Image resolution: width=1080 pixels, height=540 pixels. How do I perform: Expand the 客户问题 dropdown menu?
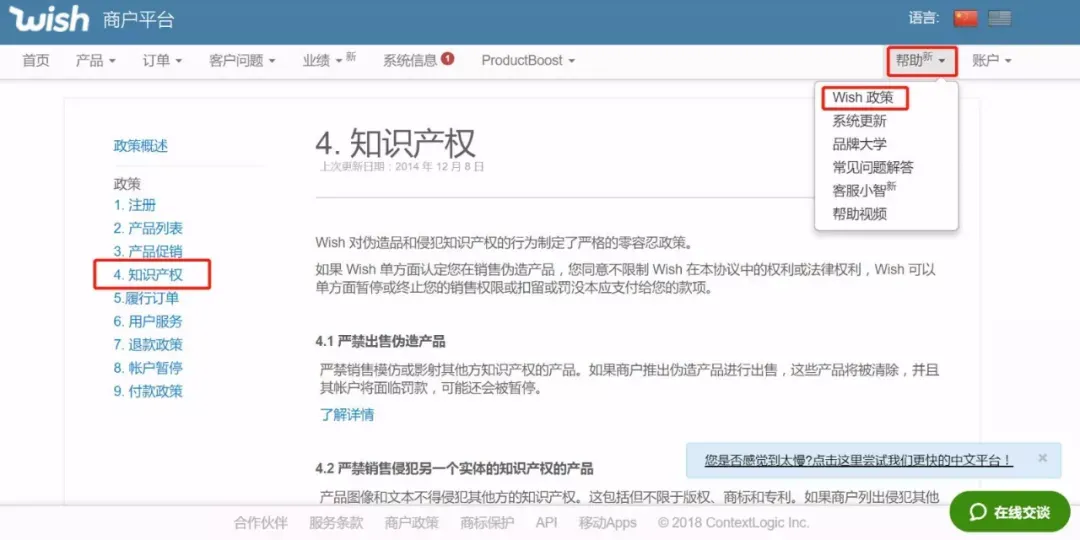coord(242,61)
